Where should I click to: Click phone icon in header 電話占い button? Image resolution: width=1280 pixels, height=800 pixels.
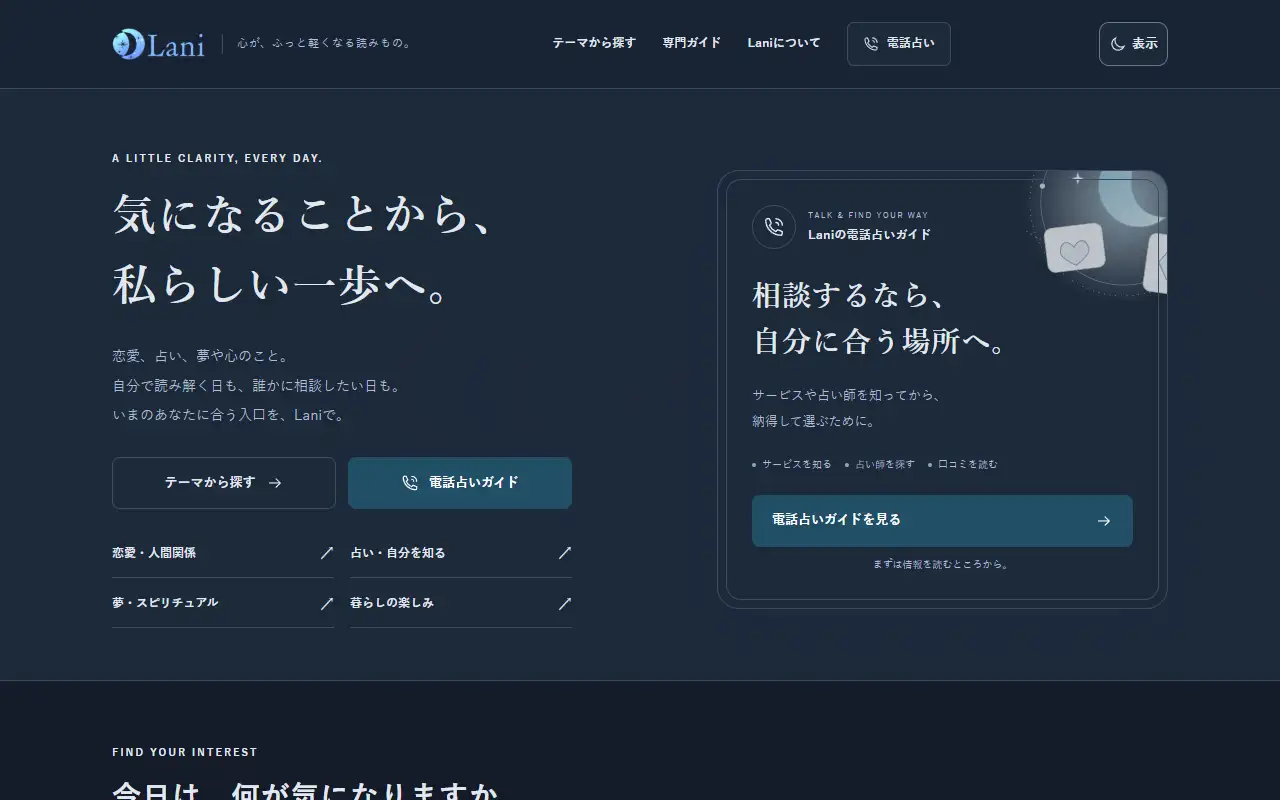click(x=871, y=44)
